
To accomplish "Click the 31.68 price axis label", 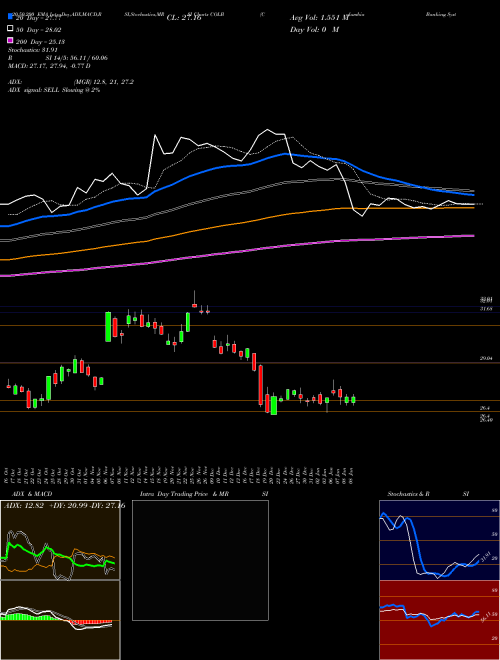I will tap(486, 309).
